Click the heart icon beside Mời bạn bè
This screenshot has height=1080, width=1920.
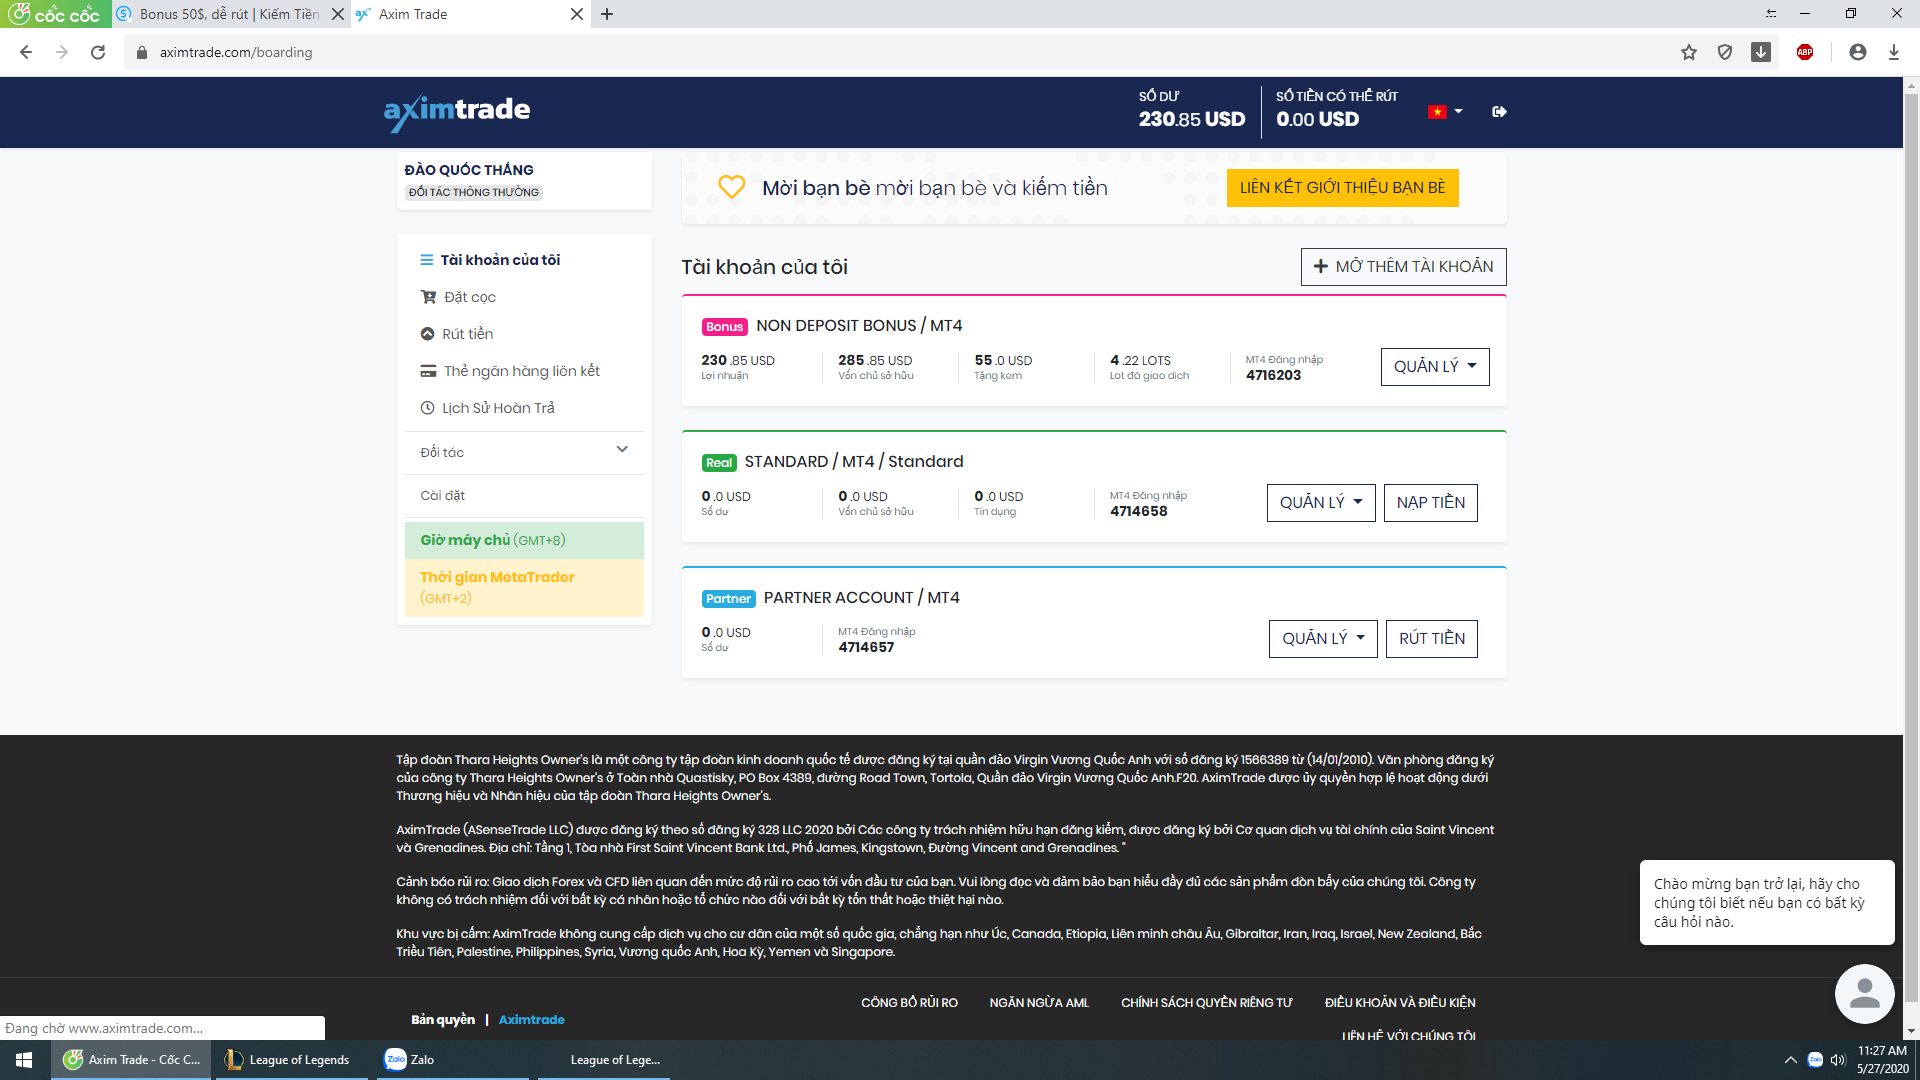click(x=732, y=187)
